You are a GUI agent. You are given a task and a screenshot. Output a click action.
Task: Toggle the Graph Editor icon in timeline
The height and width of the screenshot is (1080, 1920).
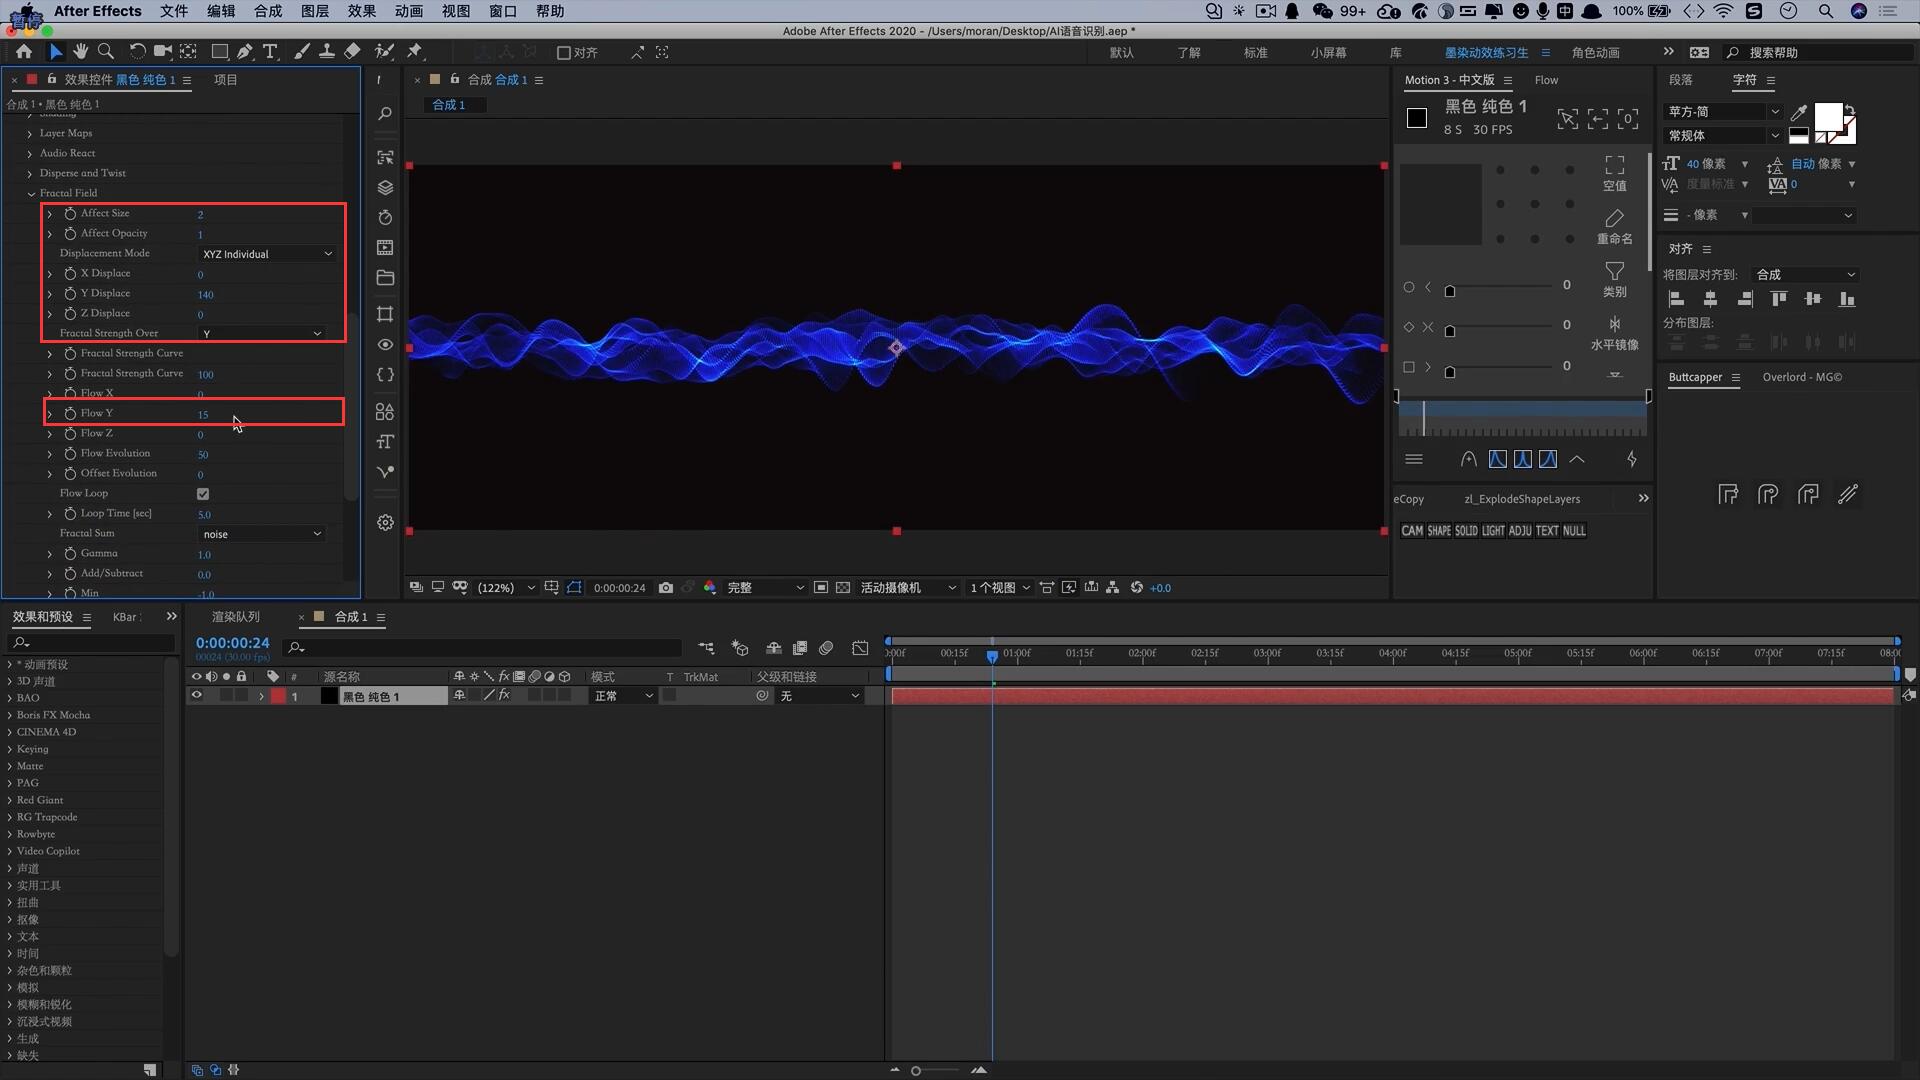tap(860, 648)
